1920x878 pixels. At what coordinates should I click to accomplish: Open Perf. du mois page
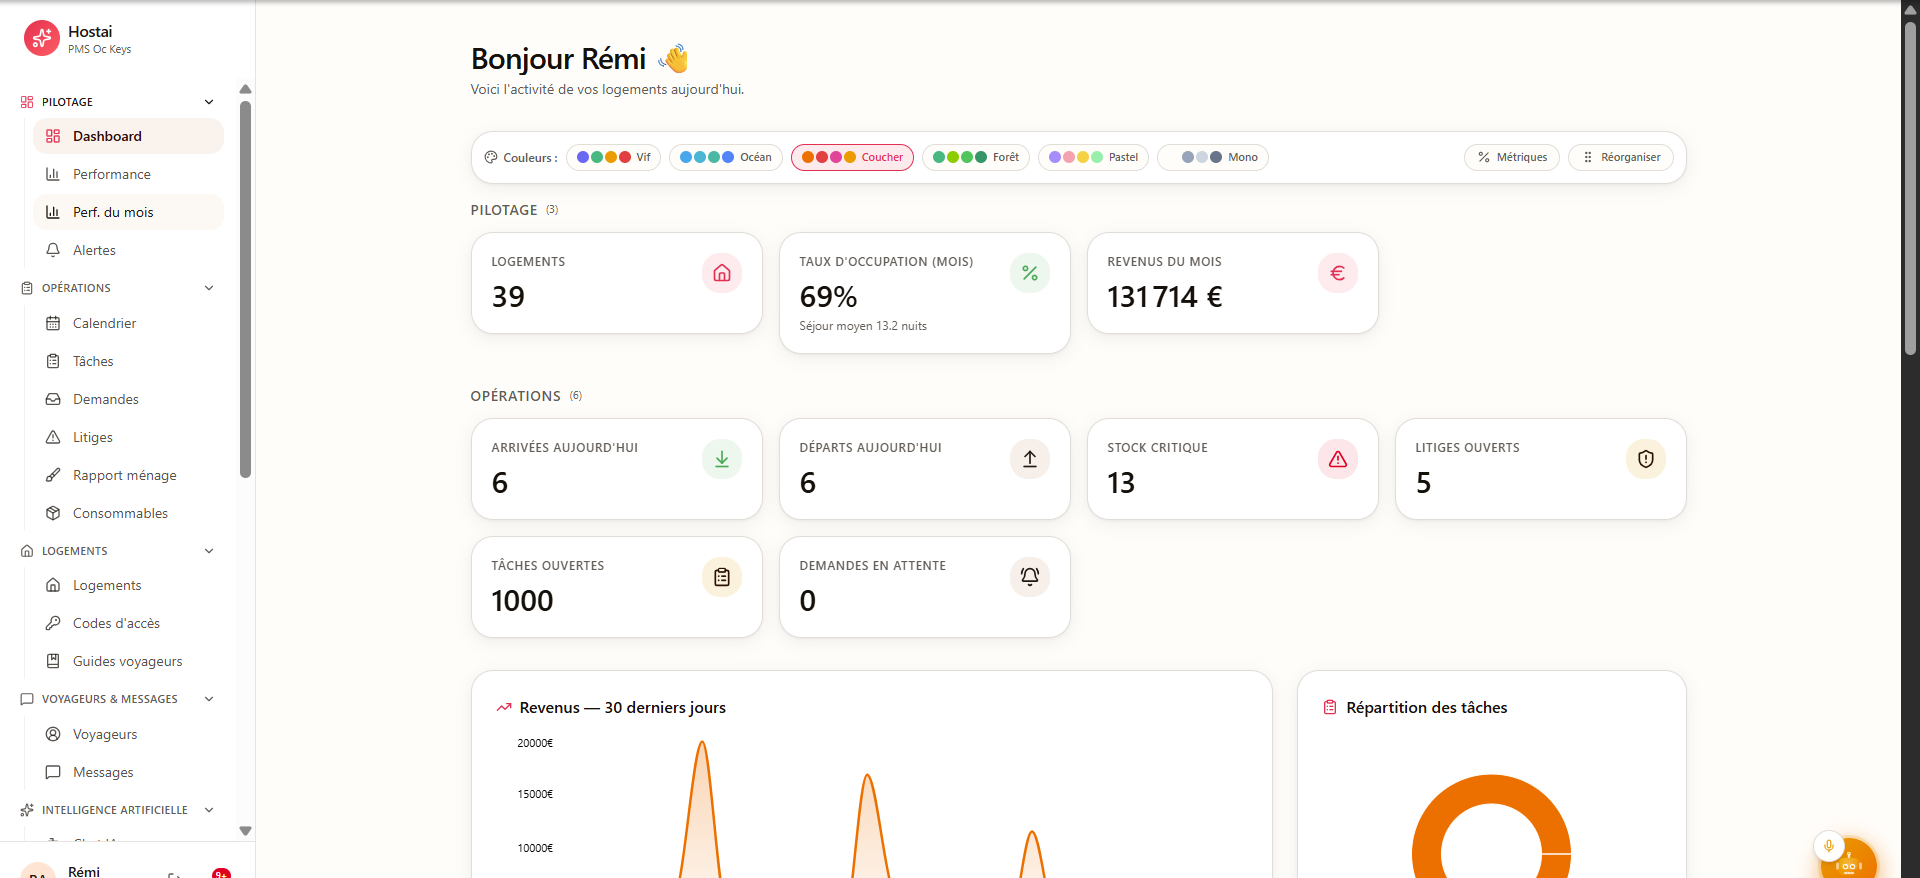tap(128, 212)
